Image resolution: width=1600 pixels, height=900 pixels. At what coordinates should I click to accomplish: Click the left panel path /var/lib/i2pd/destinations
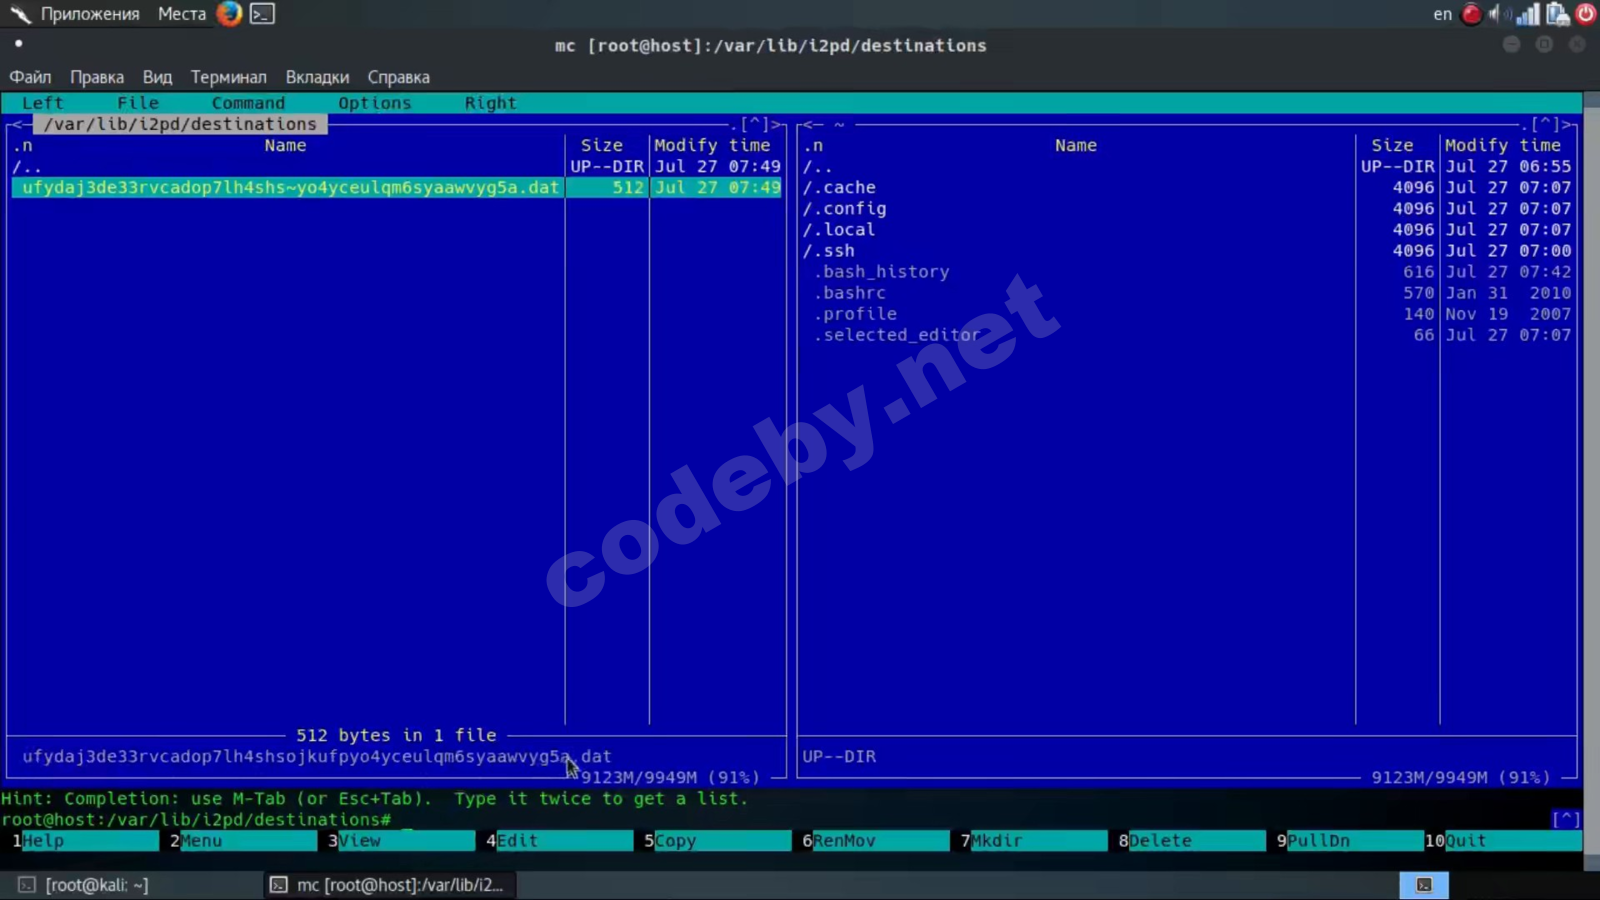pyautogui.click(x=180, y=124)
